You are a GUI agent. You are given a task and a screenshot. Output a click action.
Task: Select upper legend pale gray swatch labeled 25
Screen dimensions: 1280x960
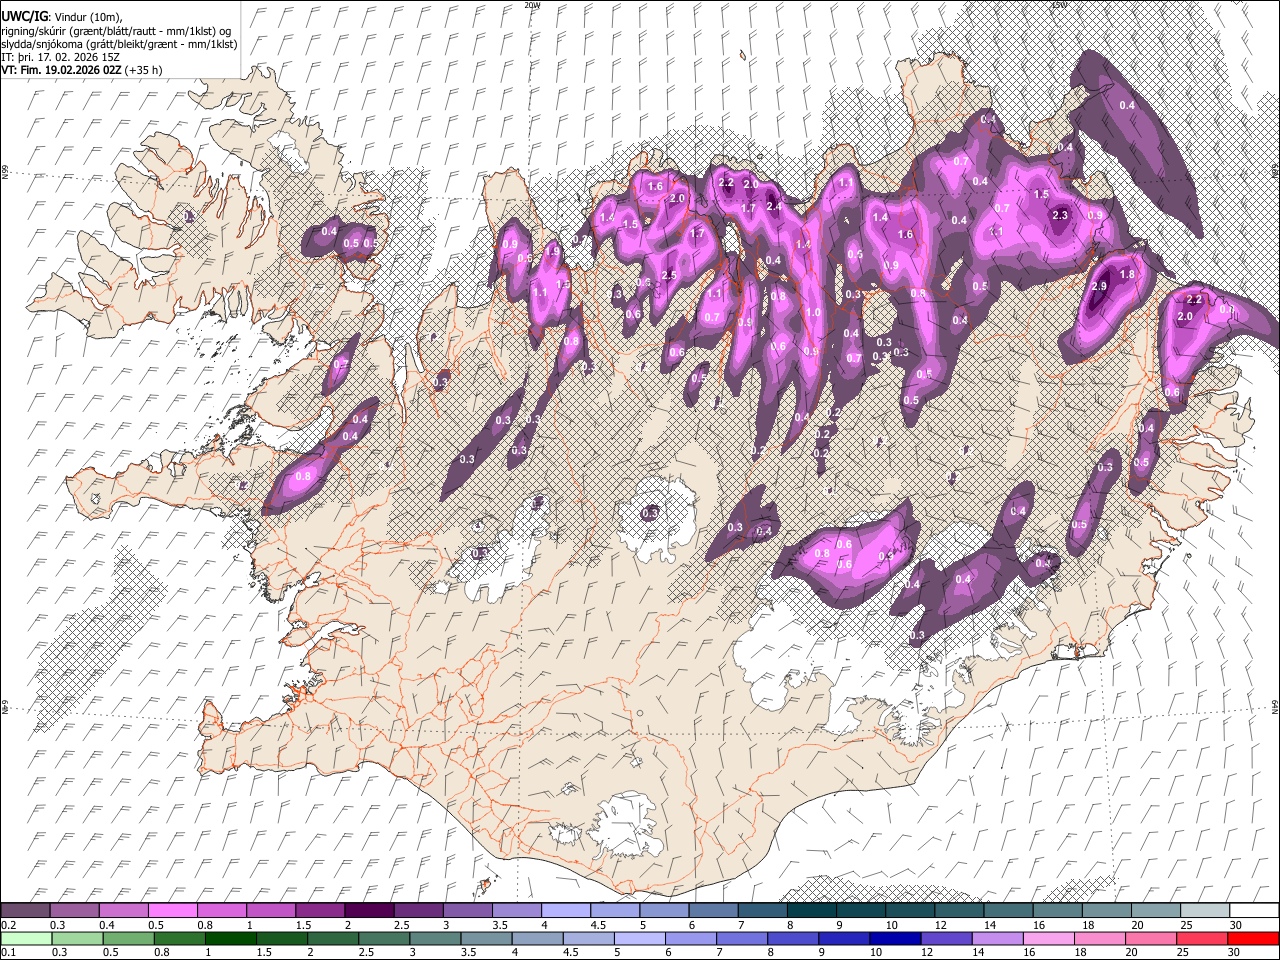pos(1204,911)
